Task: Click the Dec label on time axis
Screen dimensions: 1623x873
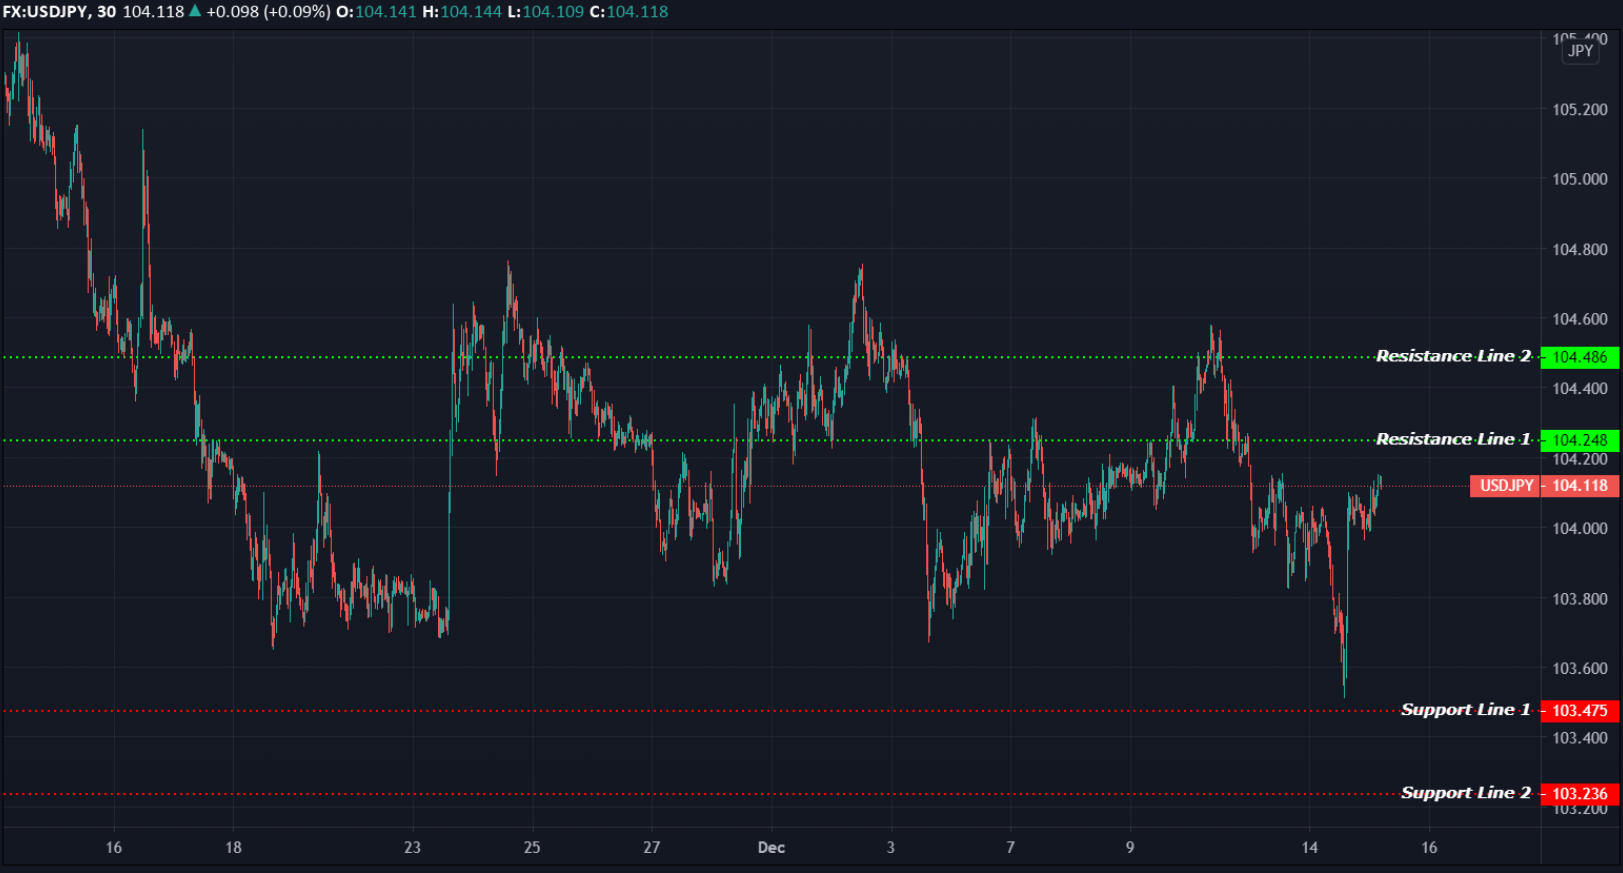Action: (x=771, y=848)
